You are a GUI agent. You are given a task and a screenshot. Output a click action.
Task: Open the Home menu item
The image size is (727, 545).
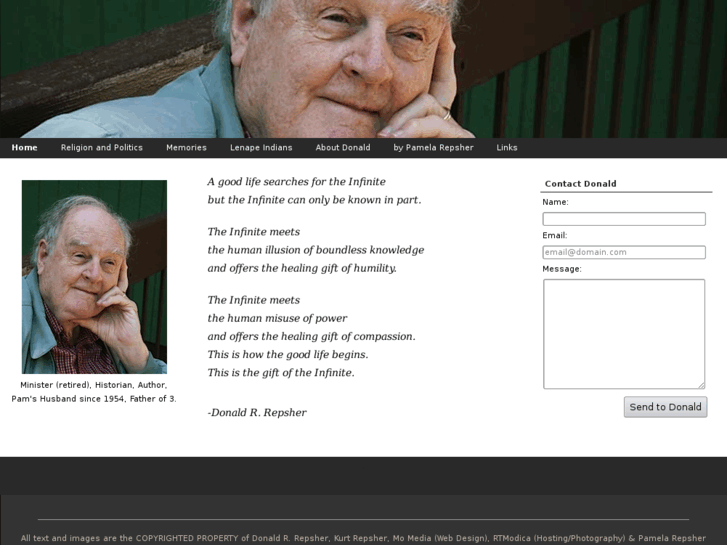click(24, 148)
